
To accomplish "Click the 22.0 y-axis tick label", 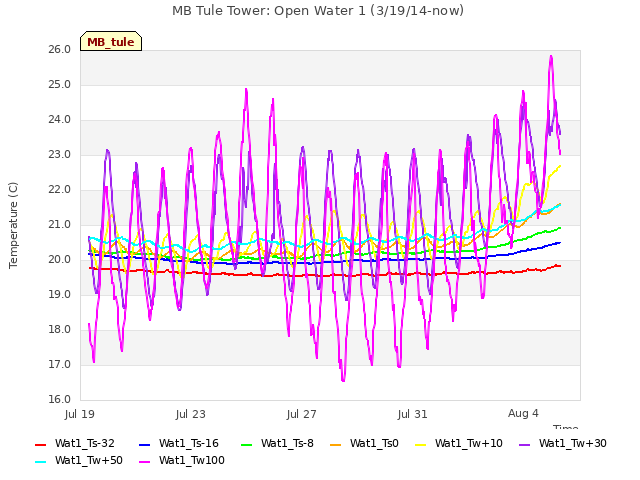I will click(60, 190).
